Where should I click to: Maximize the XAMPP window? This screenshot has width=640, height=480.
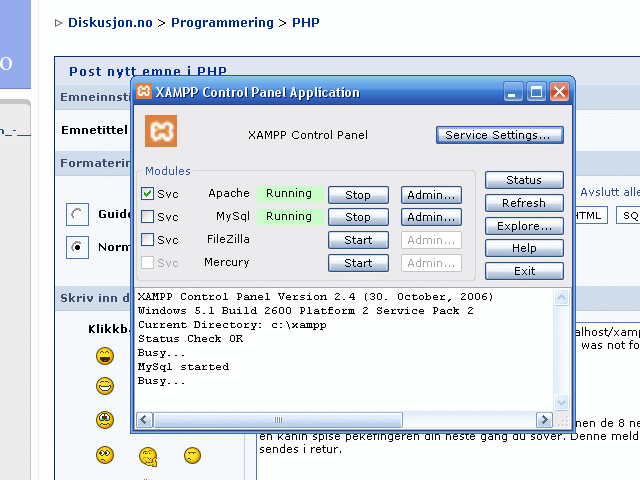[x=536, y=92]
